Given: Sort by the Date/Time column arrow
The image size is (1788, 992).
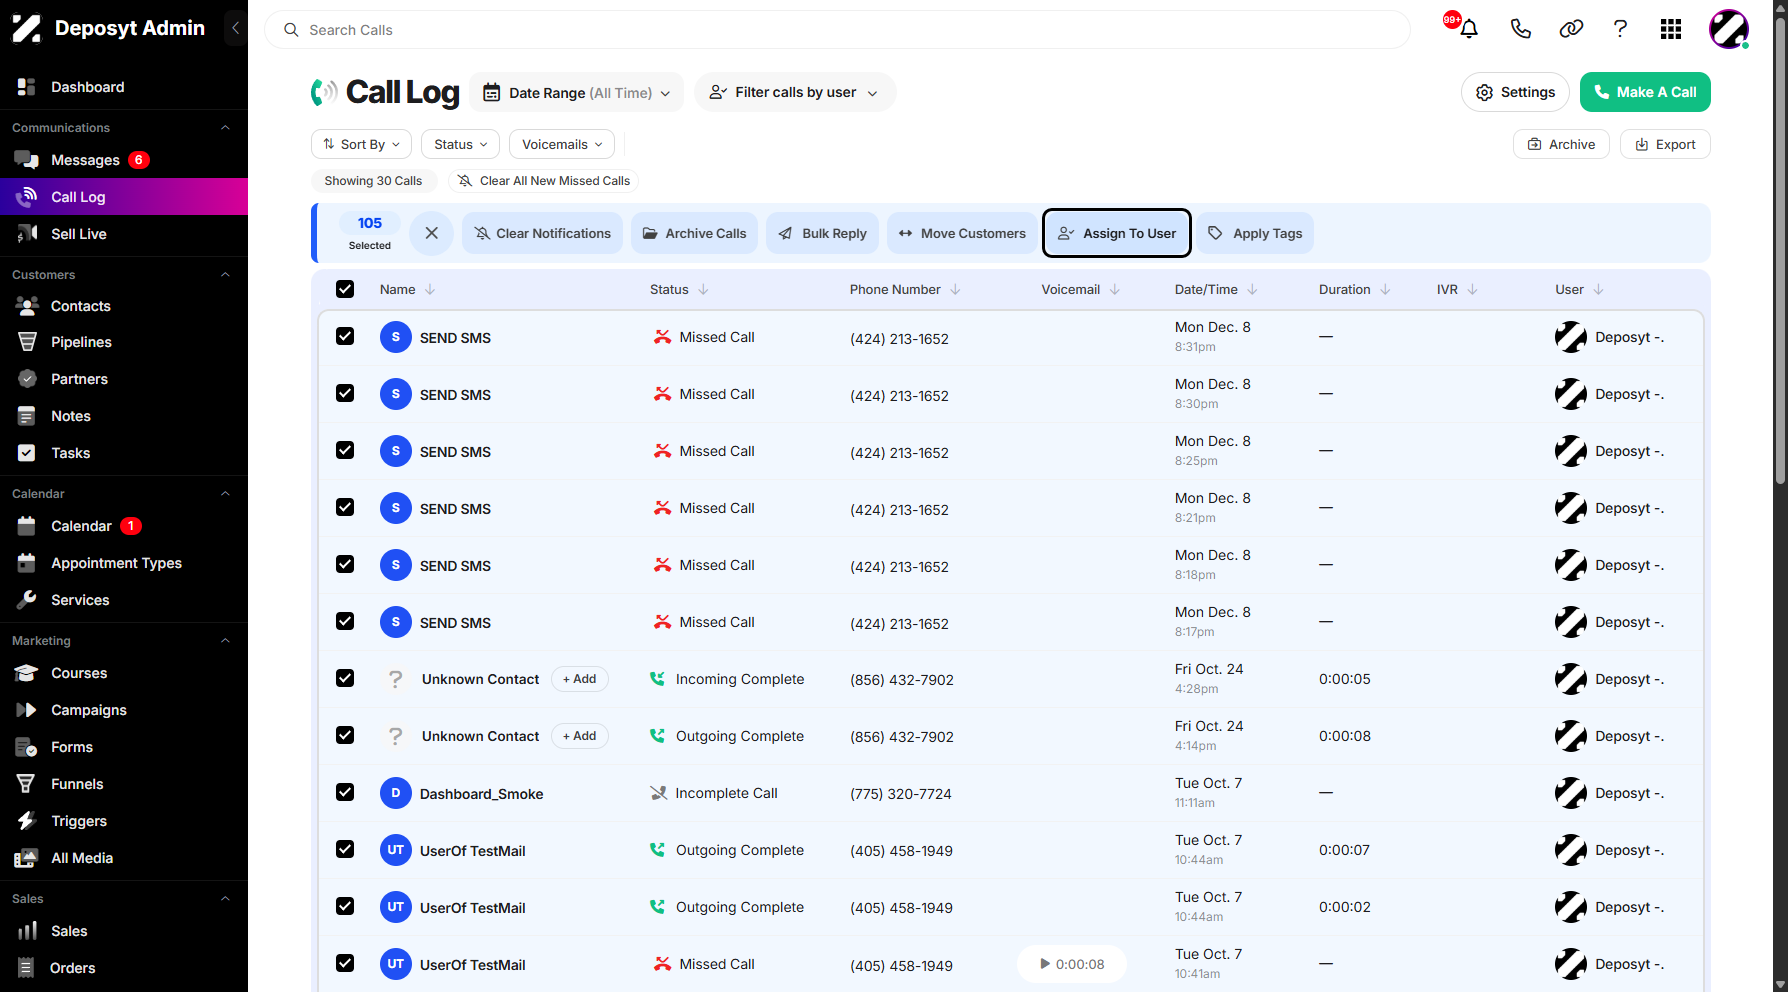Looking at the screenshot, I should pos(1252,290).
